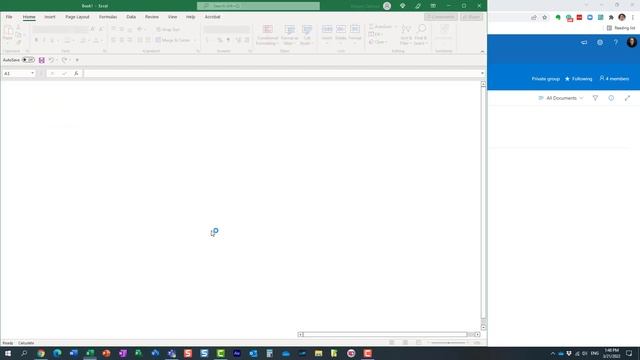Viewport: 640px width, 360px height.
Task: Switch to the Formulas ribbon tab
Action: coord(108,17)
